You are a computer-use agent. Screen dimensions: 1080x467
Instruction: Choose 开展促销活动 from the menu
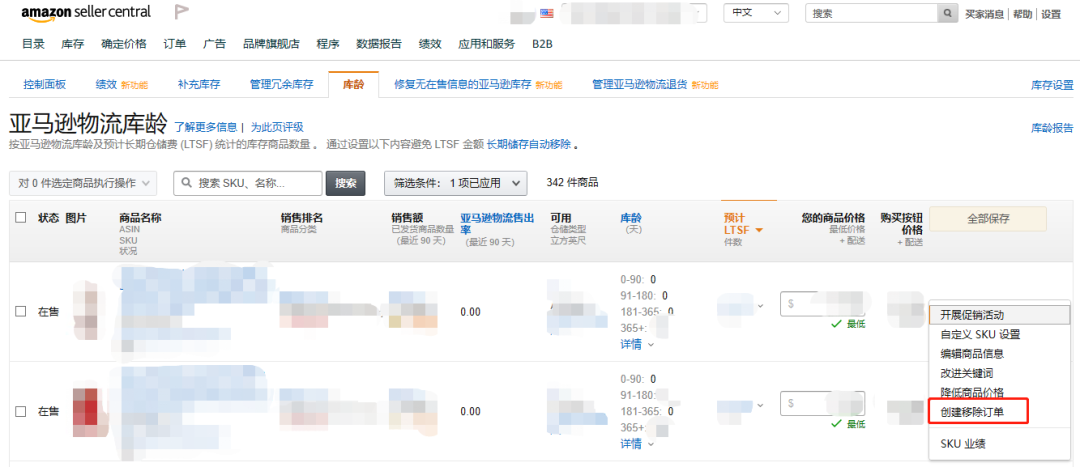point(999,315)
